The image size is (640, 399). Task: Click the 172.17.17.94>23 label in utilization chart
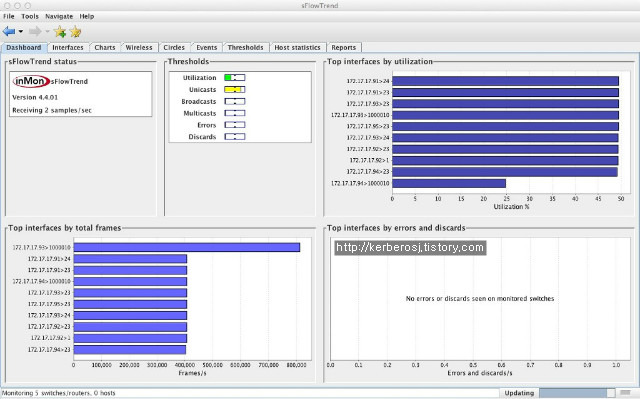pos(368,172)
